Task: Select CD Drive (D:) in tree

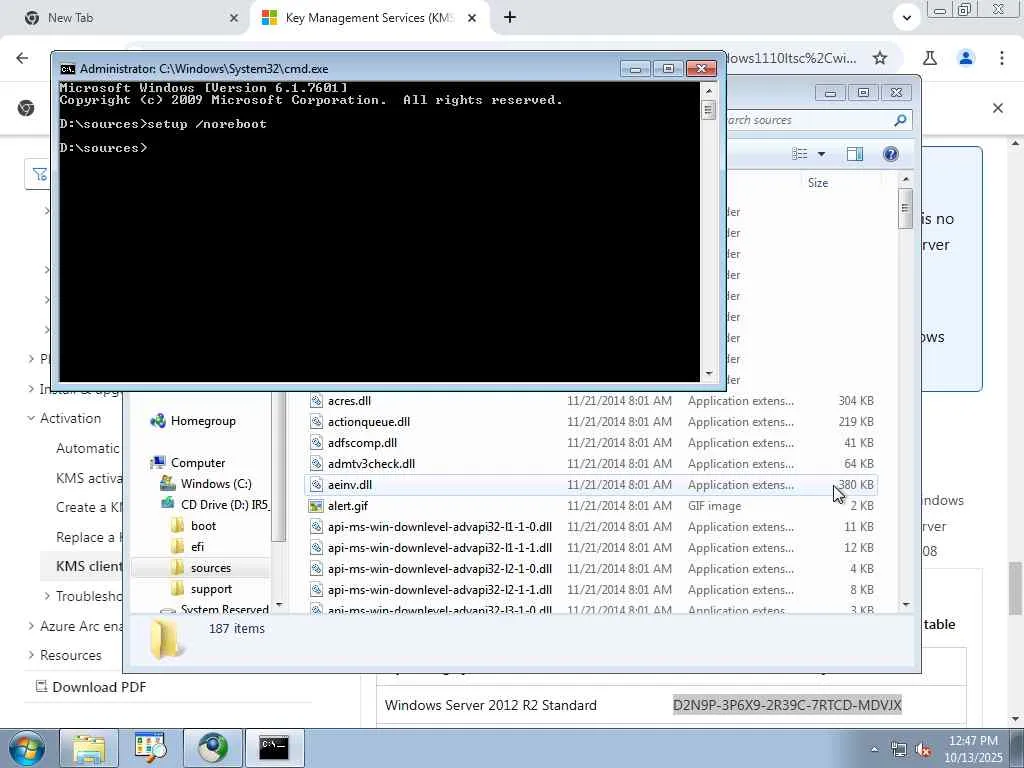Action: pos(224,505)
